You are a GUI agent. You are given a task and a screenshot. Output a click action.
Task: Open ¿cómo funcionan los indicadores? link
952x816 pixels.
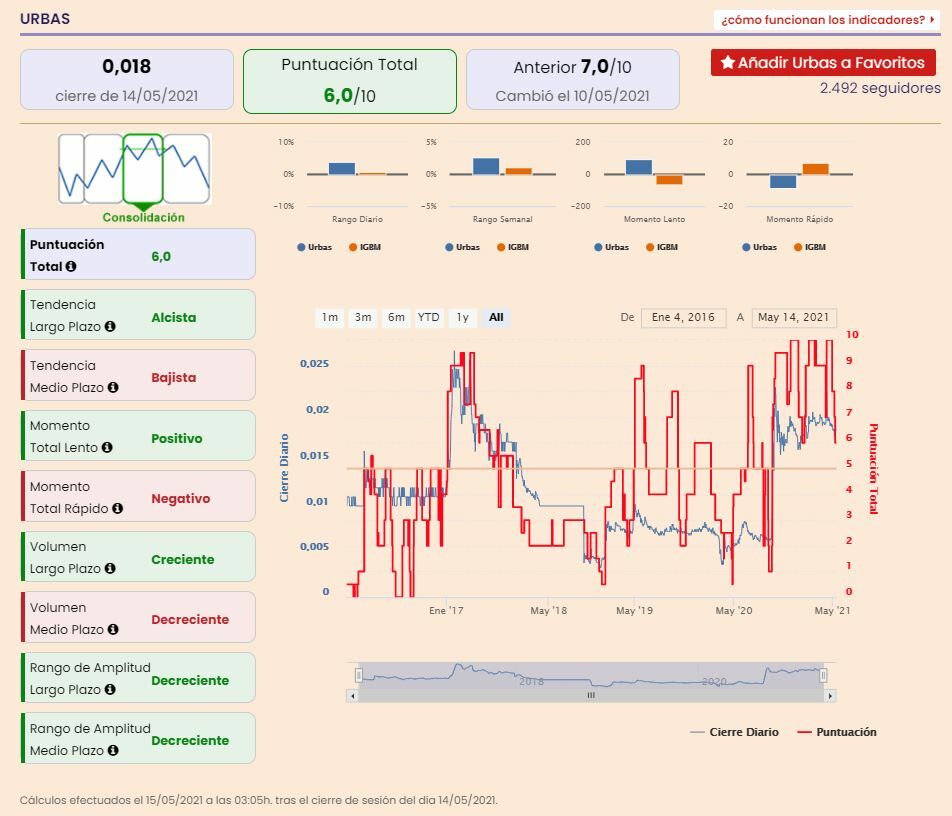coord(827,20)
